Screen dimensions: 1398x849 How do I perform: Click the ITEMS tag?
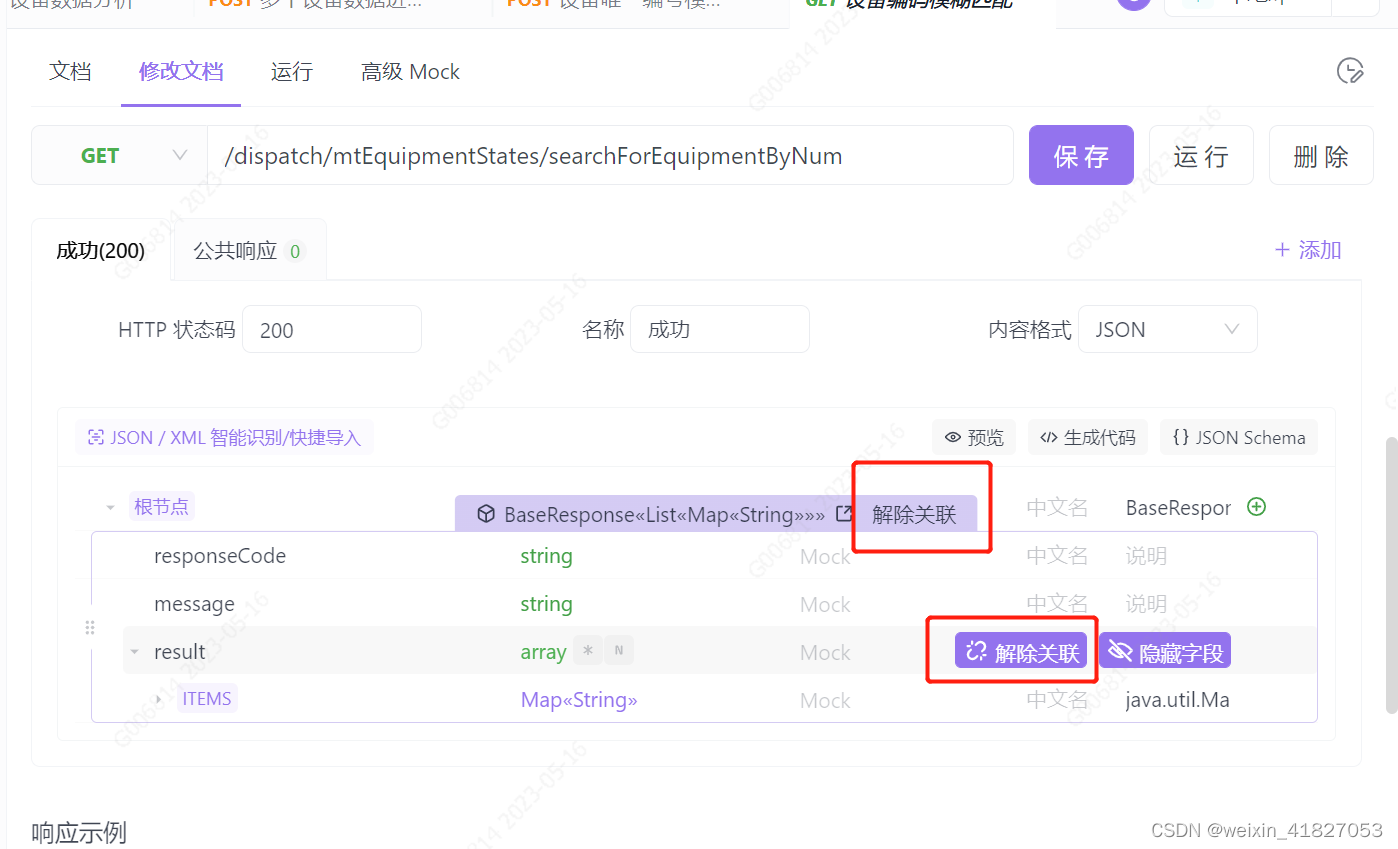207,699
